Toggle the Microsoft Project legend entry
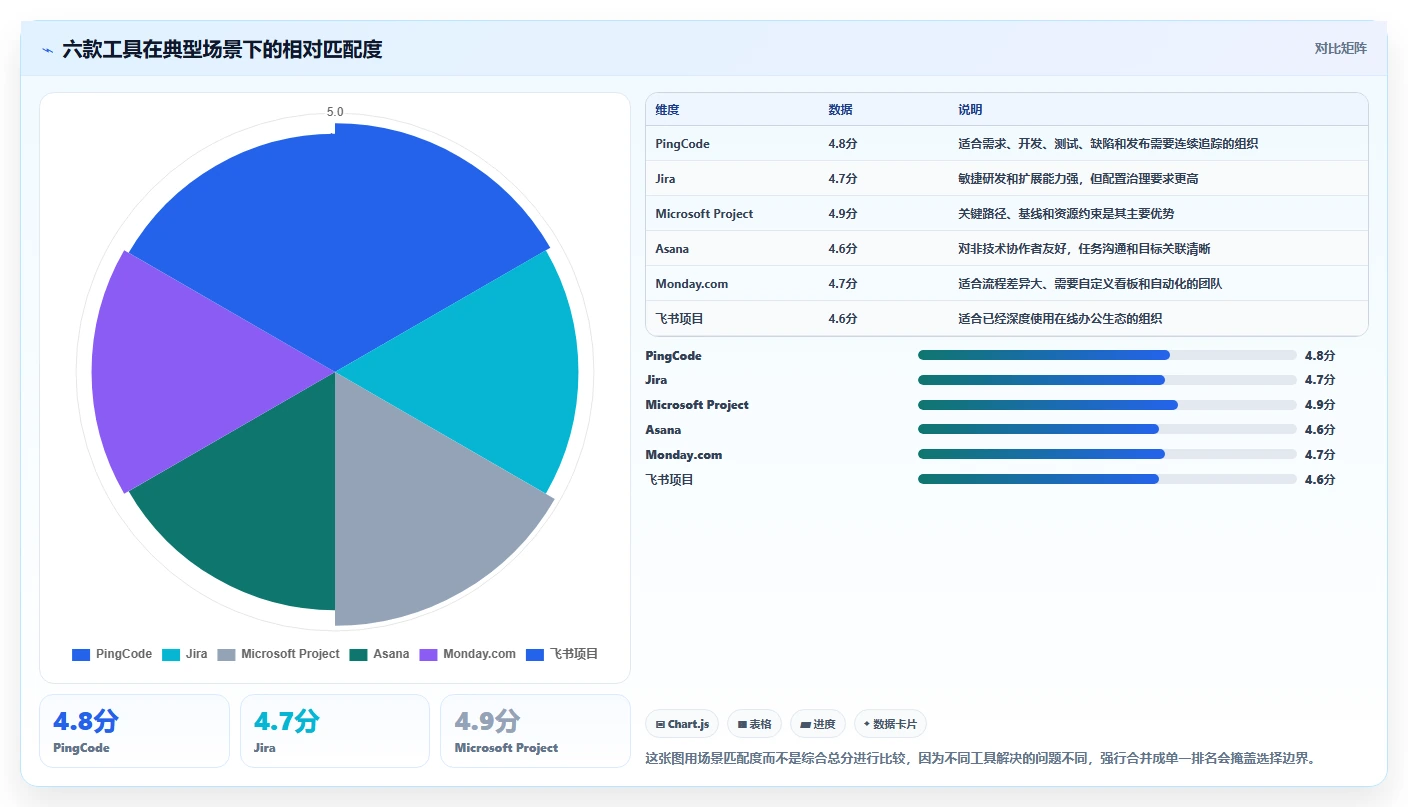Screen dimensions: 1408x807 pyautogui.click(x=278, y=654)
